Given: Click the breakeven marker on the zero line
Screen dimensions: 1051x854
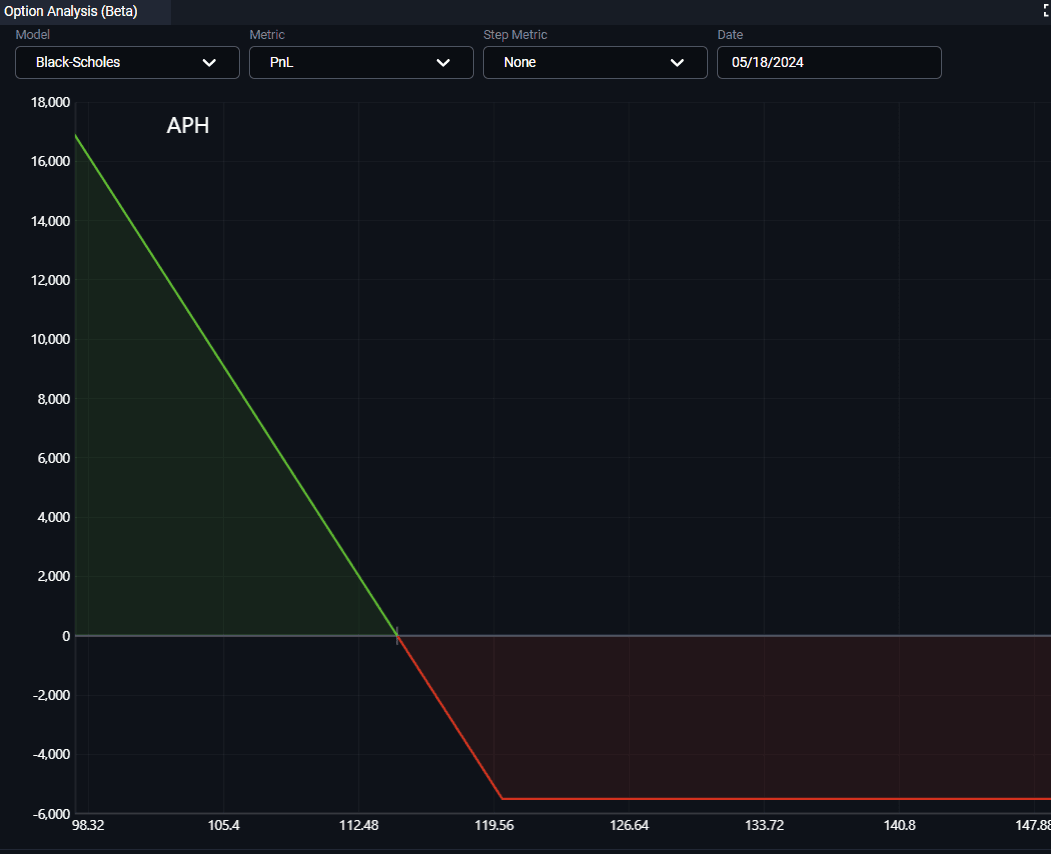Looking at the screenshot, I should tap(397, 635).
